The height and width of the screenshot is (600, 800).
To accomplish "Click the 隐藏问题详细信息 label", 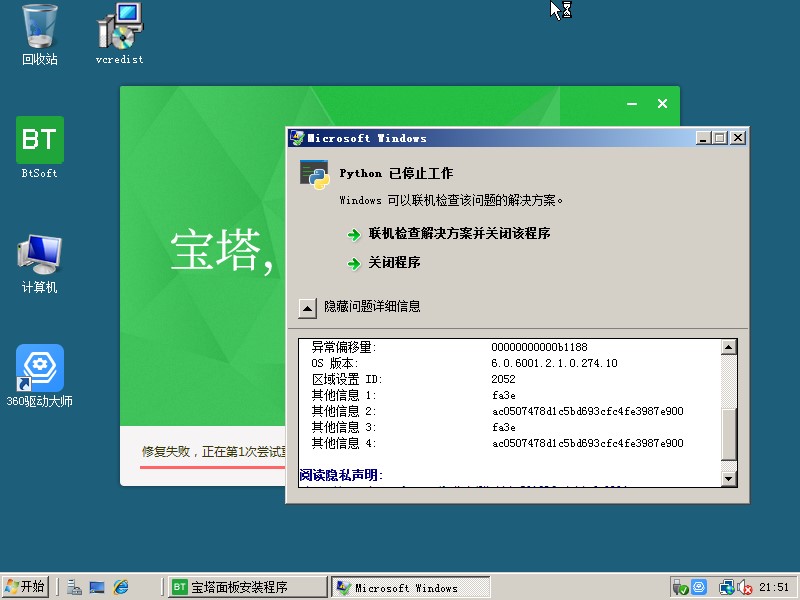I will (x=372, y=306).
